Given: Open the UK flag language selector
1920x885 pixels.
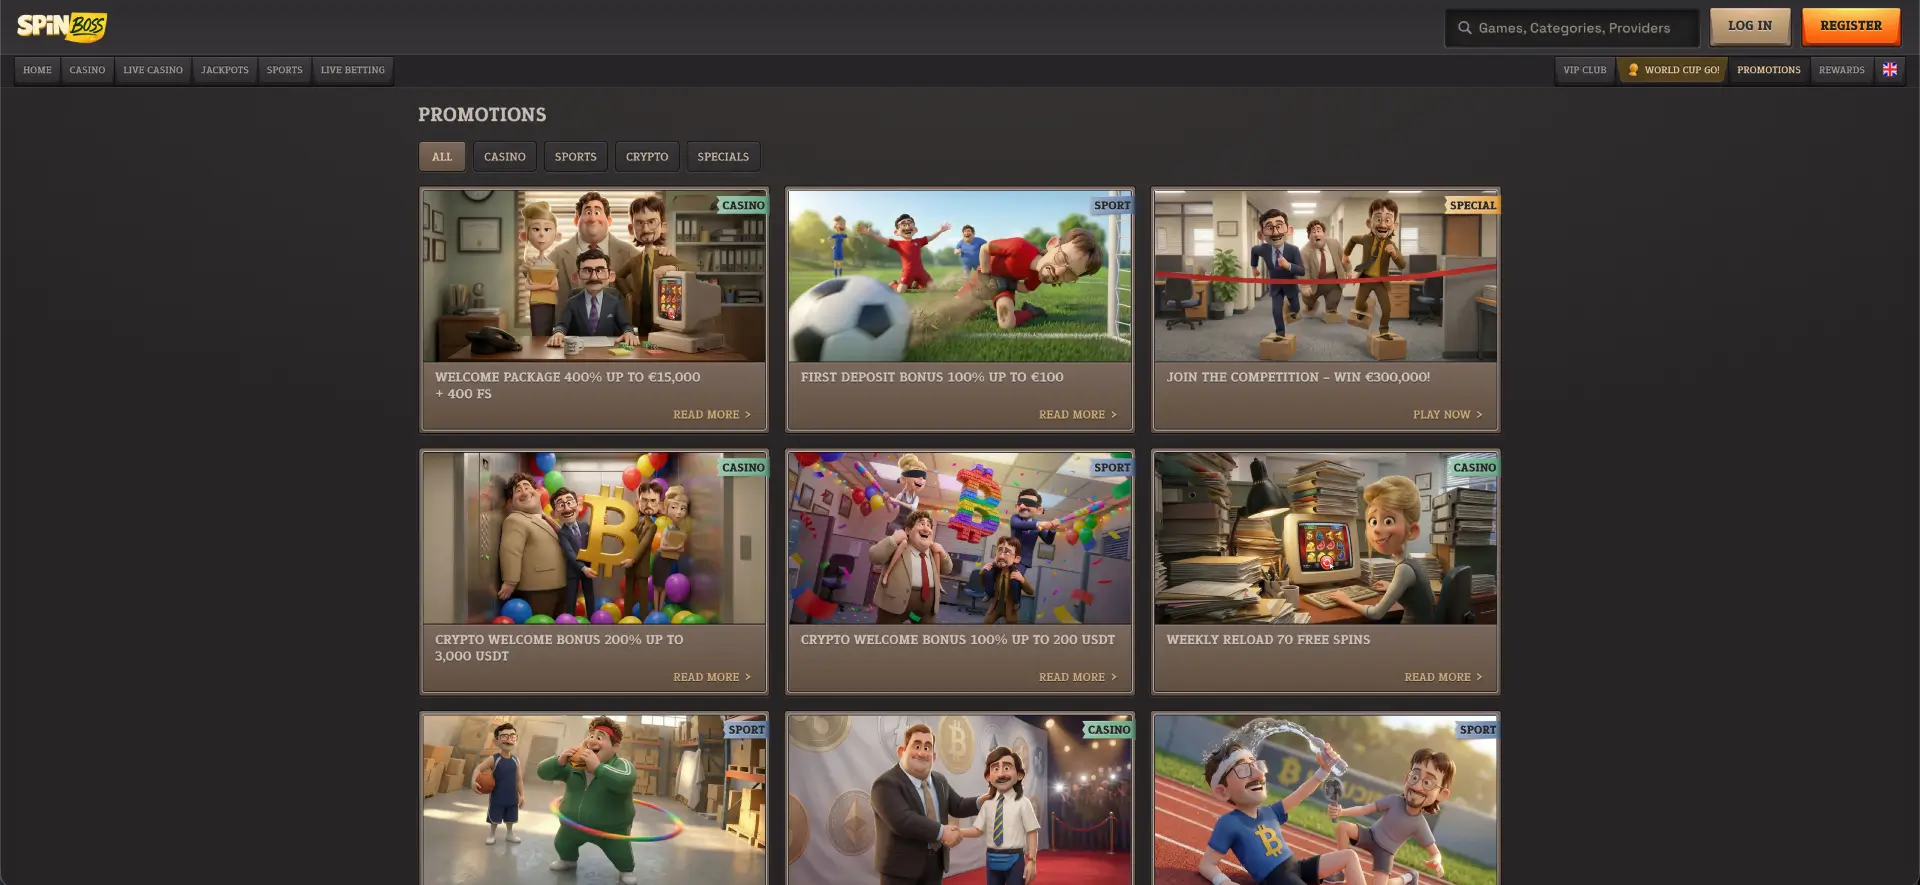Looking at the screenshot, I should tap(1890, 70).
